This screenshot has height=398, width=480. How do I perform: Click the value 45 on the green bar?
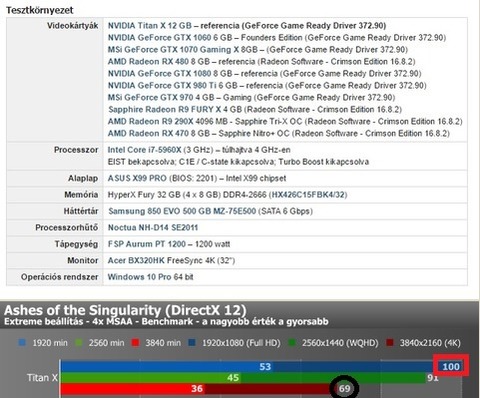click(x=233, y=378)
